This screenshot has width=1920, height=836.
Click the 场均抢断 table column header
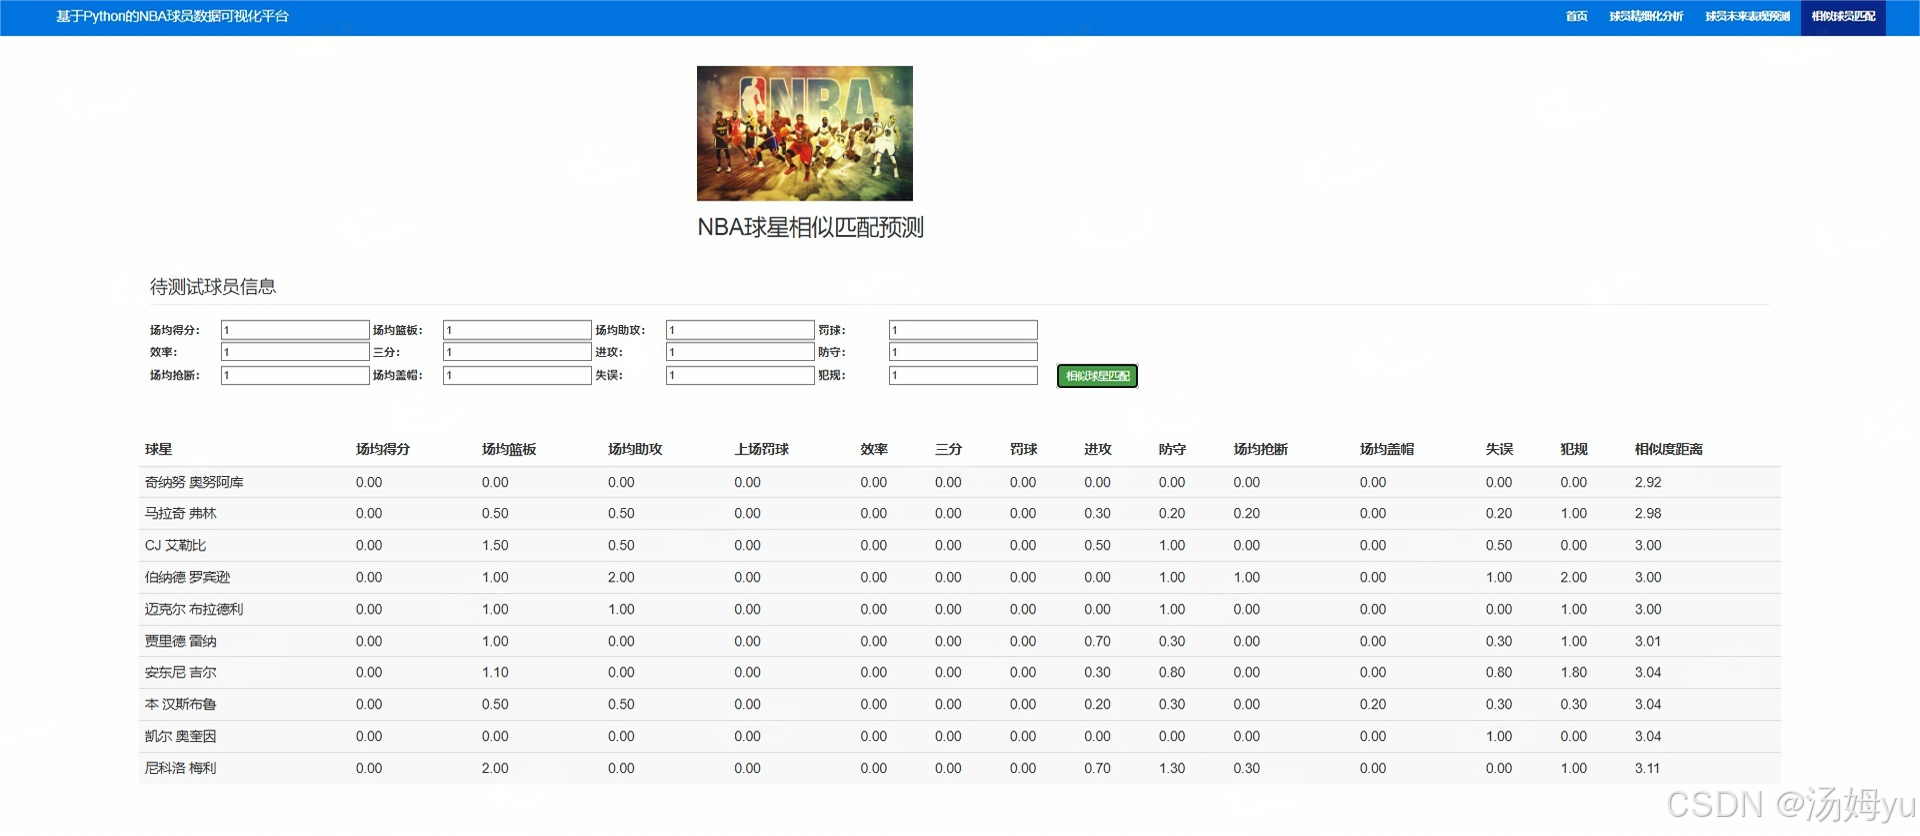click(x=1260, y=450)
